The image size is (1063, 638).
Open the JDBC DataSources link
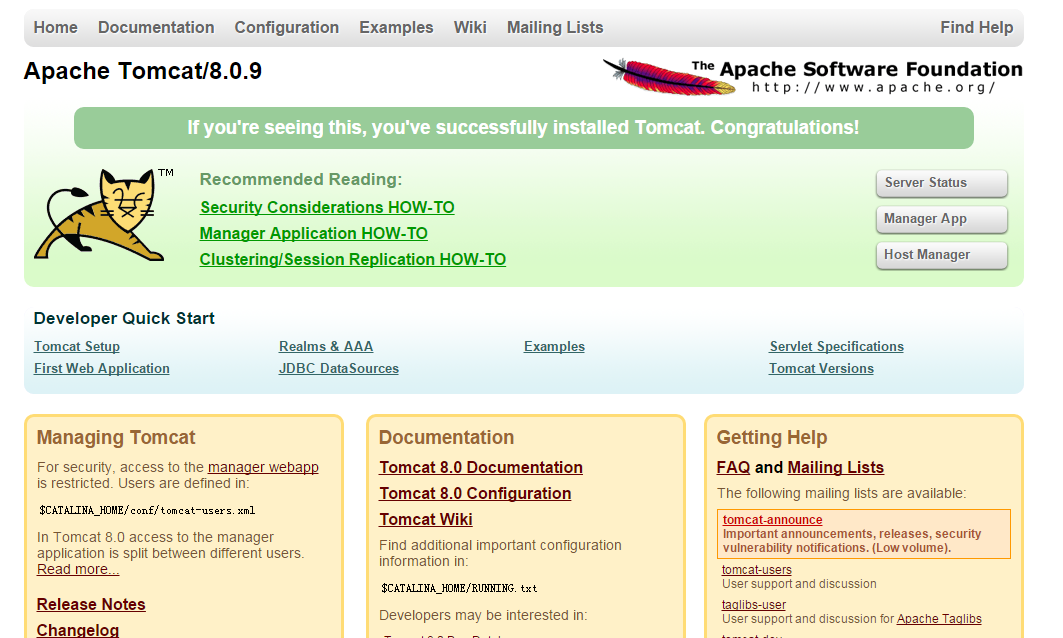pos(339,368)
